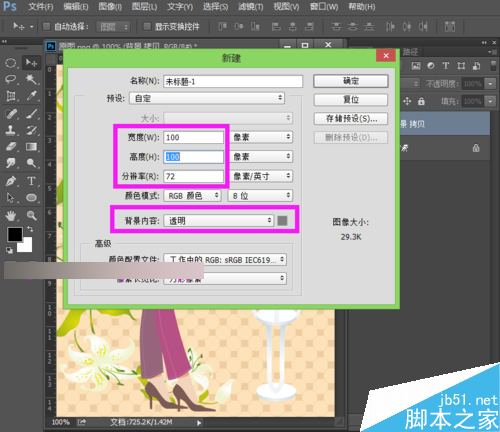Select the Path Selection tool
The image size is (500, 432).
pos(11,198)
